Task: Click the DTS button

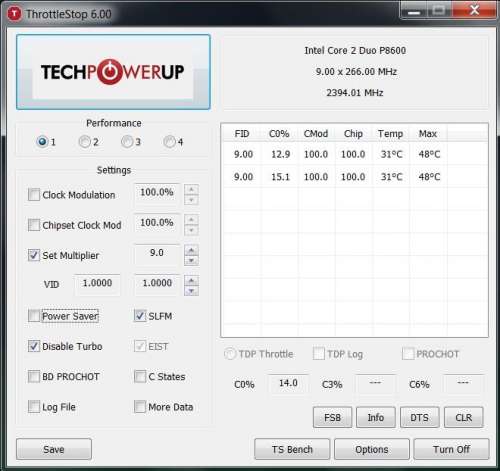Action: coord(419,417)
